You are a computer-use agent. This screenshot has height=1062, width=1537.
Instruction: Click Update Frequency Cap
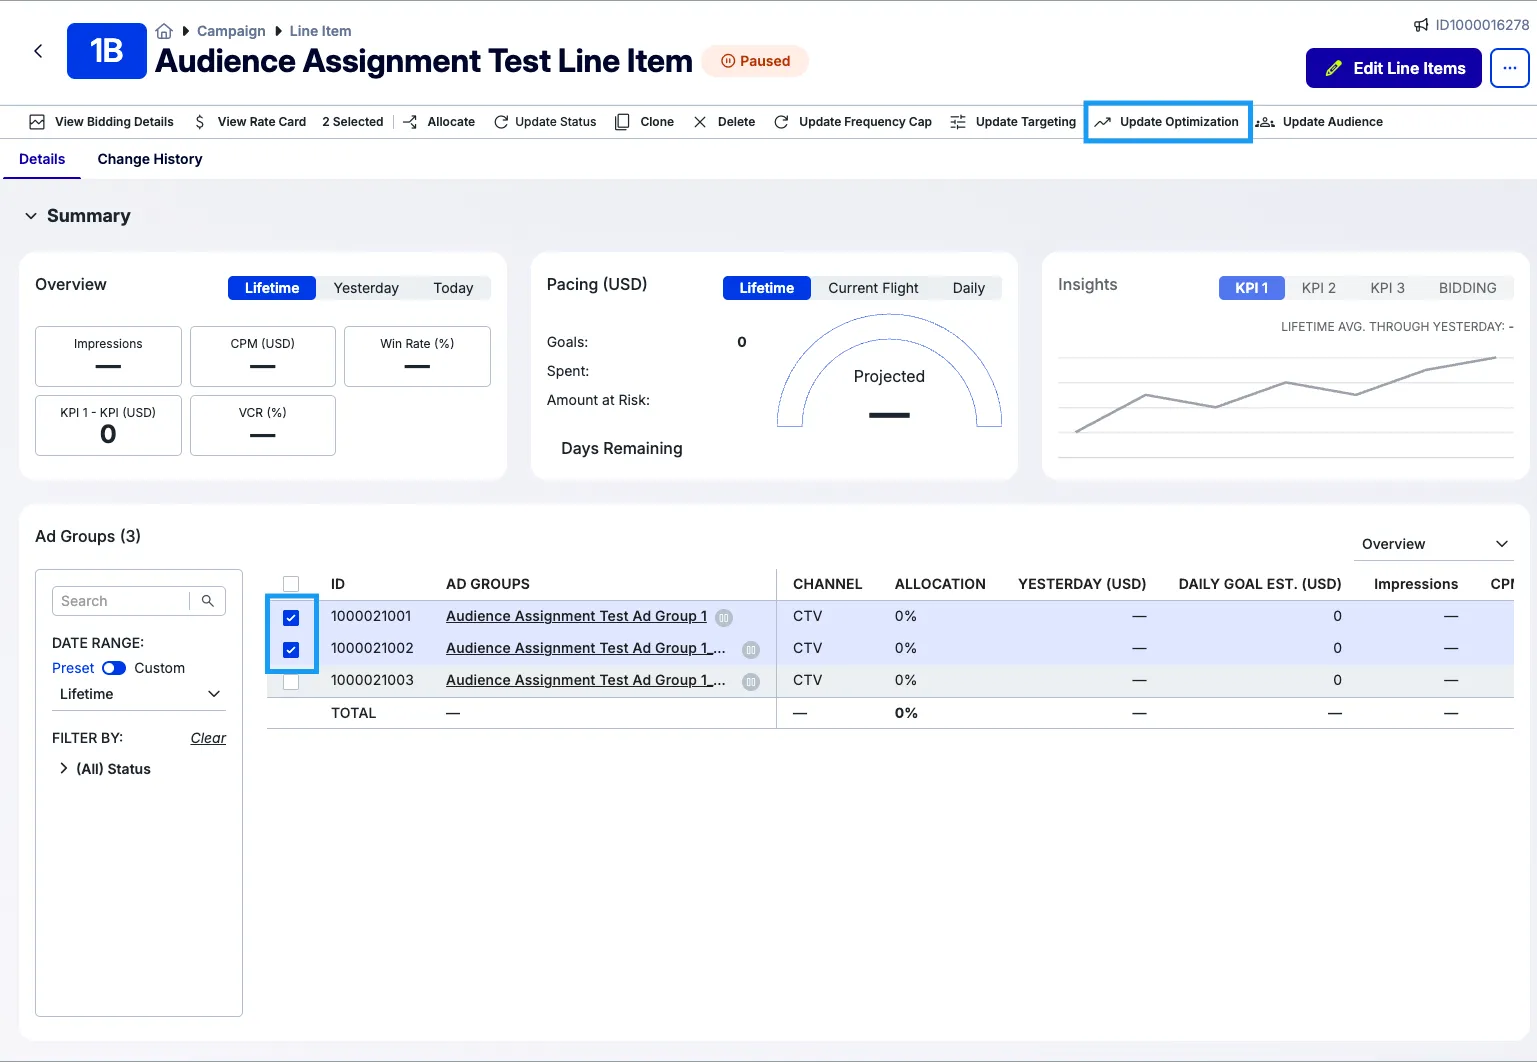pos(853,122)
